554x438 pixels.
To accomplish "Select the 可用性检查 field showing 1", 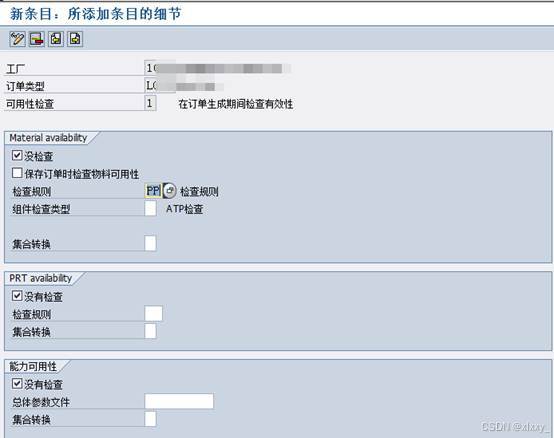I will point(150,103).
